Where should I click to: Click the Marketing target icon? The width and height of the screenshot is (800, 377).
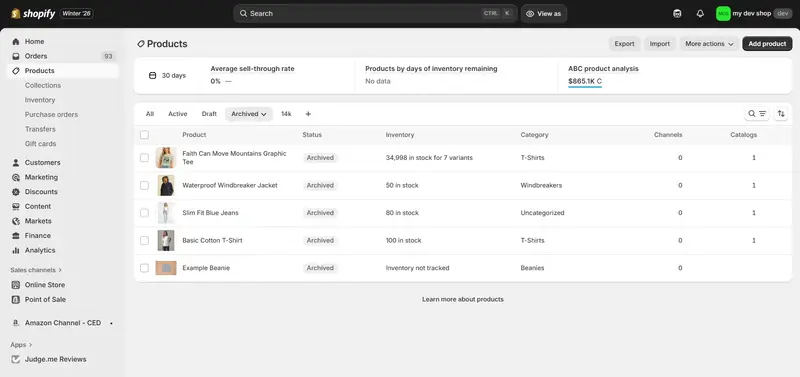16,177
